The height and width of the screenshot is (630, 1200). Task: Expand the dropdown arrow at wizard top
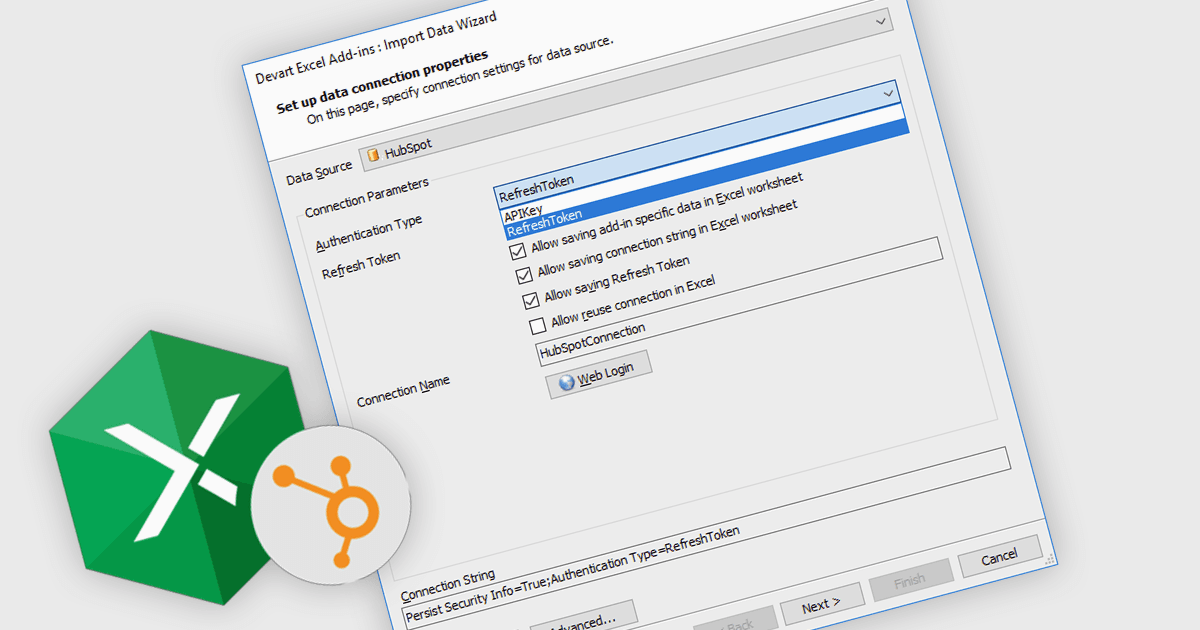click(880, 21)
